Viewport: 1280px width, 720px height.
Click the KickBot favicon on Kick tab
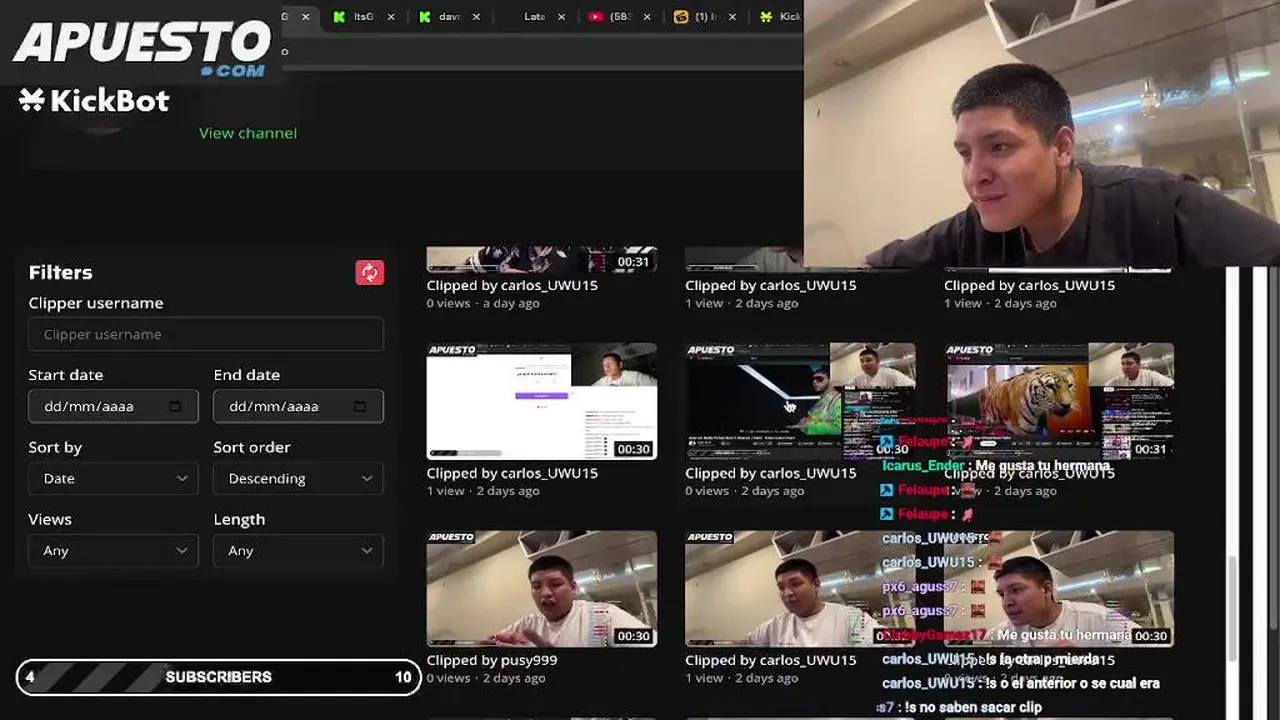tap(767, 17)
